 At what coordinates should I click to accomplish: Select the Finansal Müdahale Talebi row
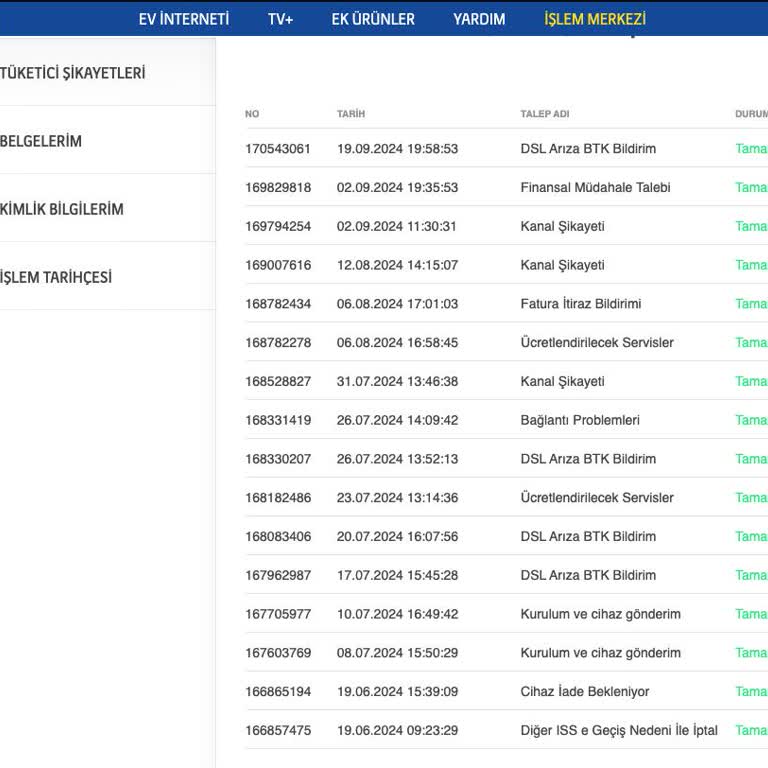click(x=595, y=188)
